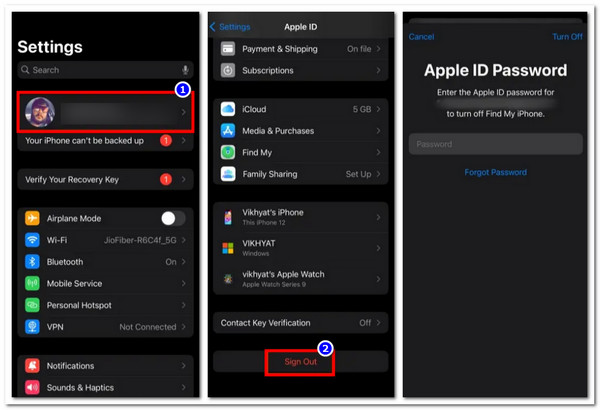Open the iCloud 5 GB chevron
600x410 pixels.
378,109
